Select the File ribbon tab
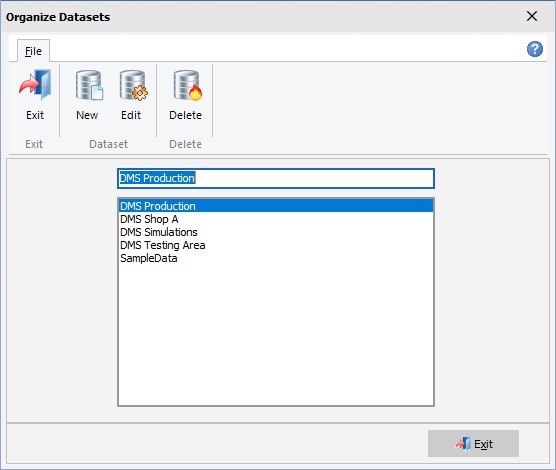Screen dimensions: 556x470 click(33, 51)
